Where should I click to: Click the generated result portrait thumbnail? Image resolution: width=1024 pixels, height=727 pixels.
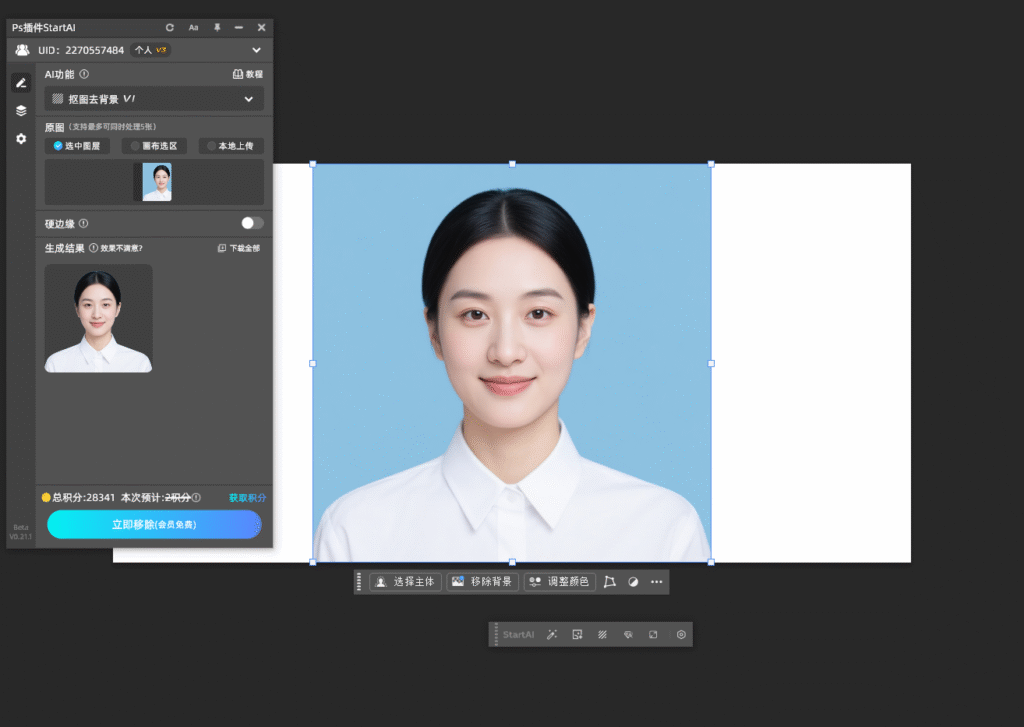coord(98,318)
